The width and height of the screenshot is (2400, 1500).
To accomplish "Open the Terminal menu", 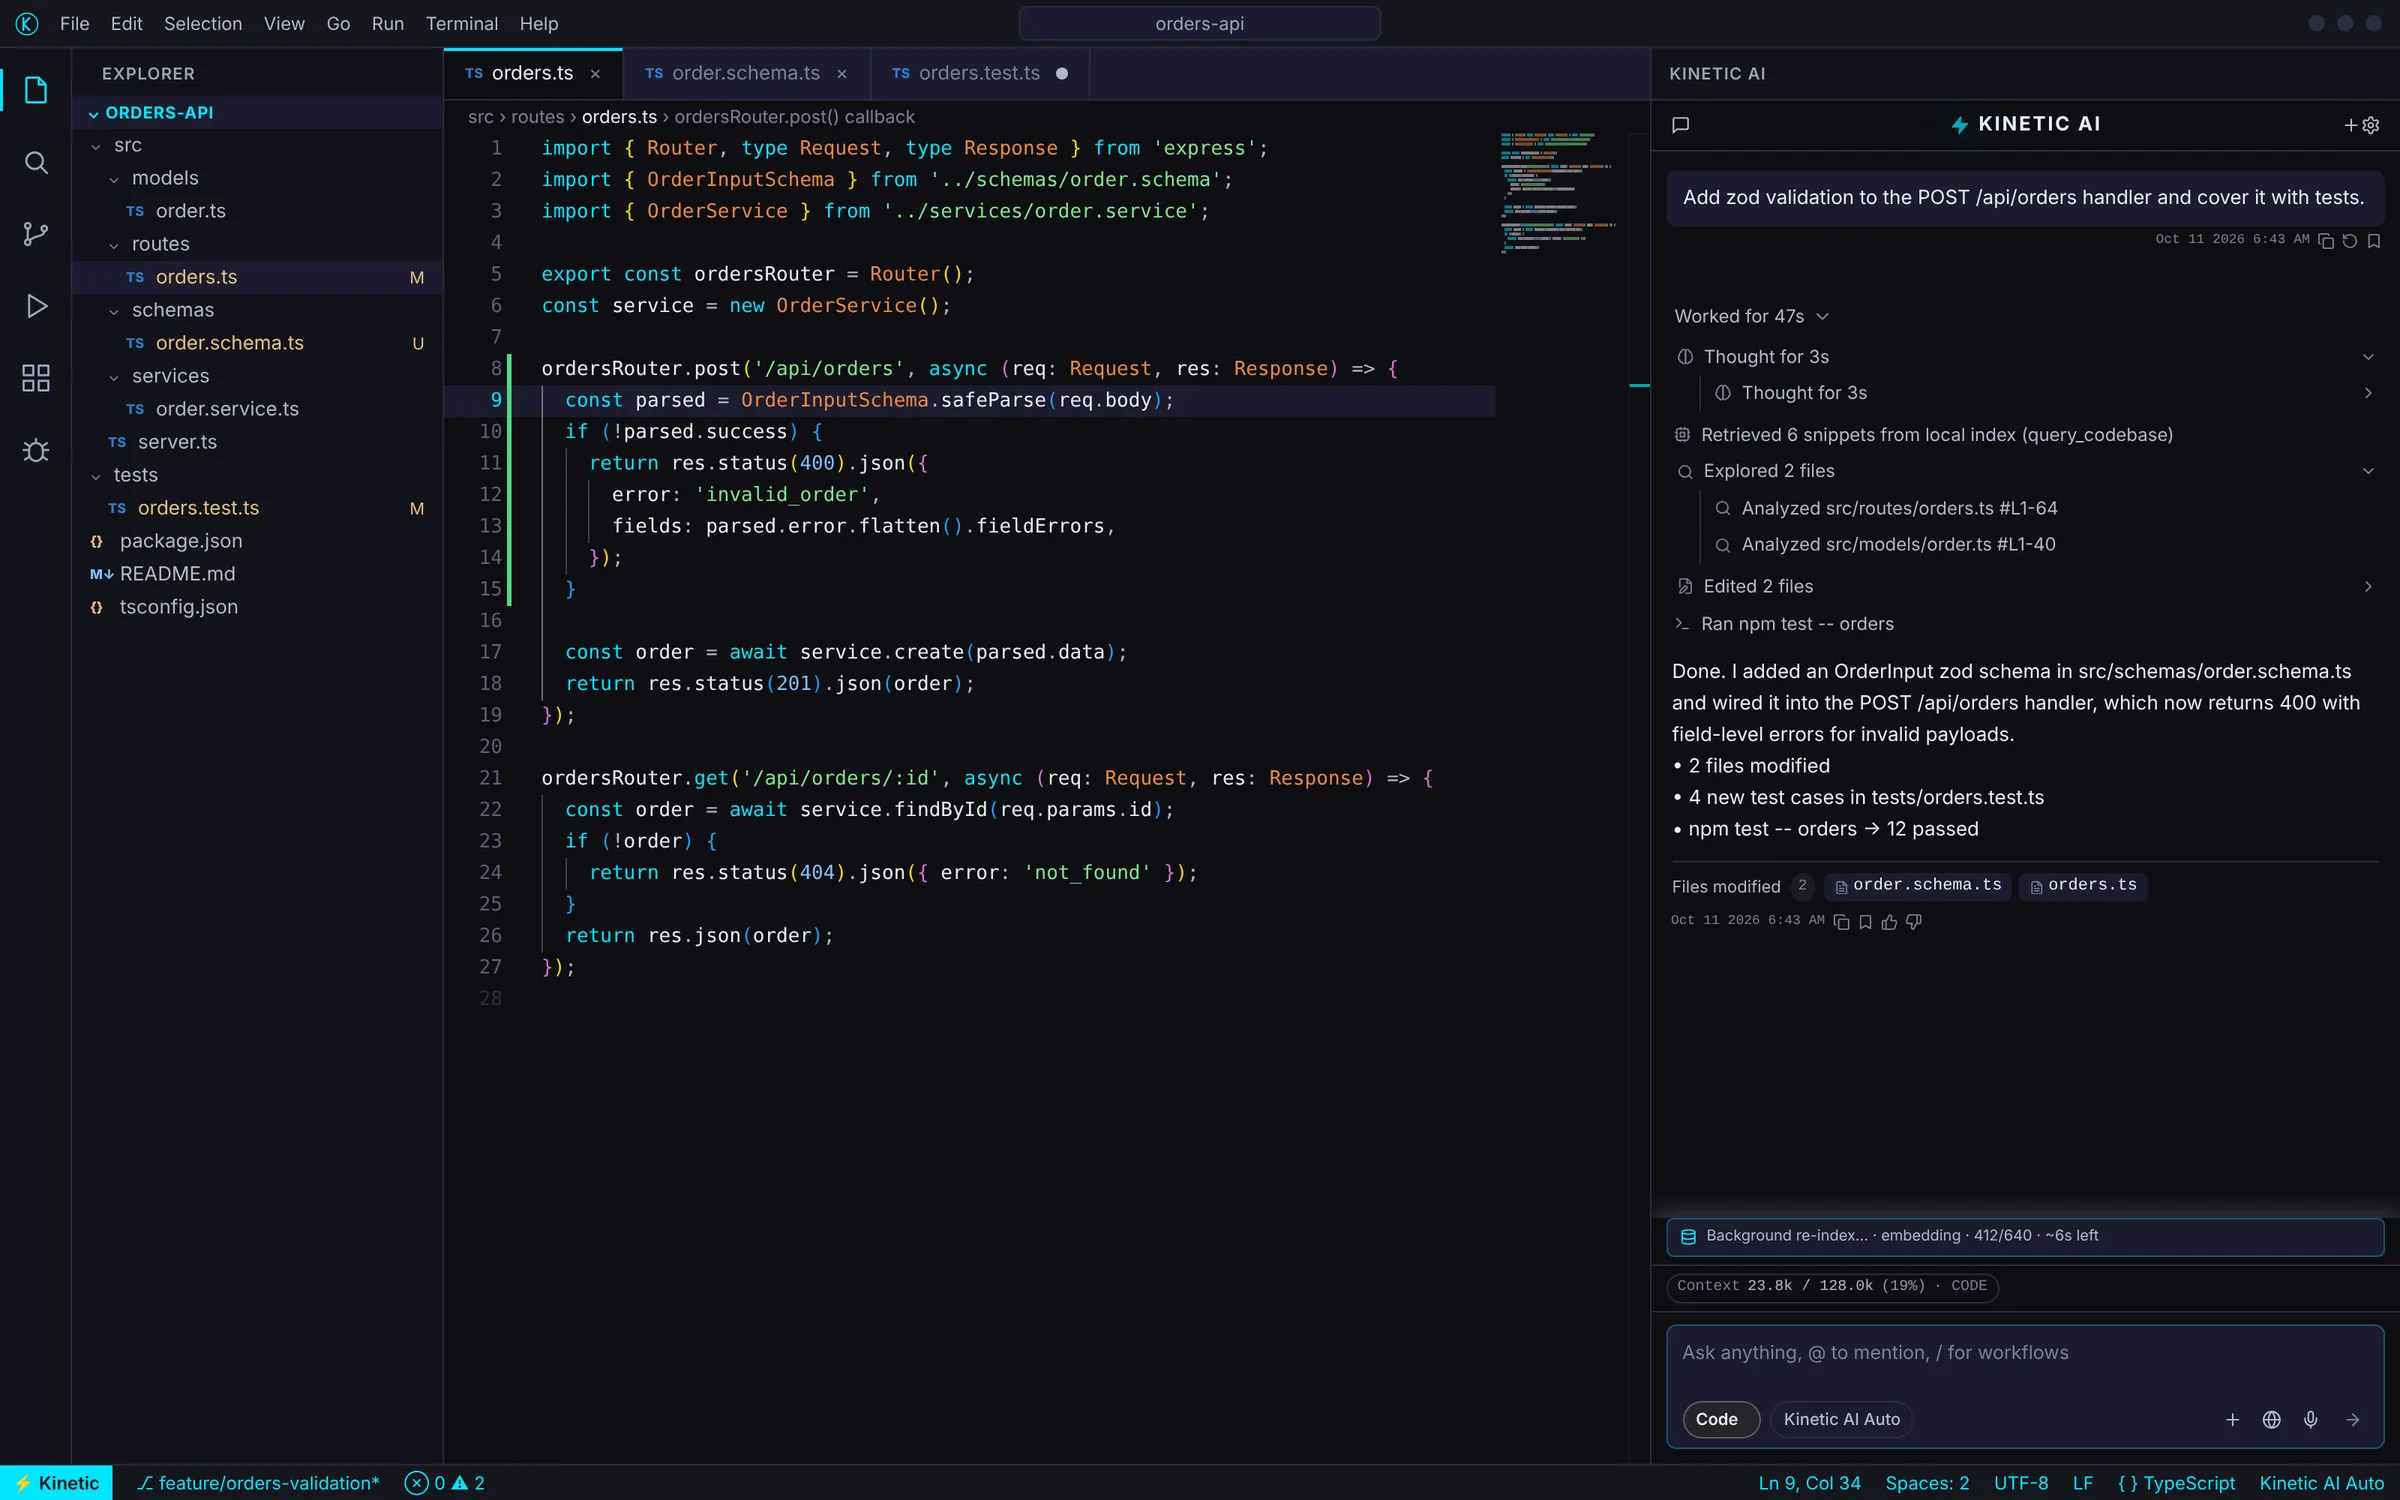I will click(x=461, y=23).
